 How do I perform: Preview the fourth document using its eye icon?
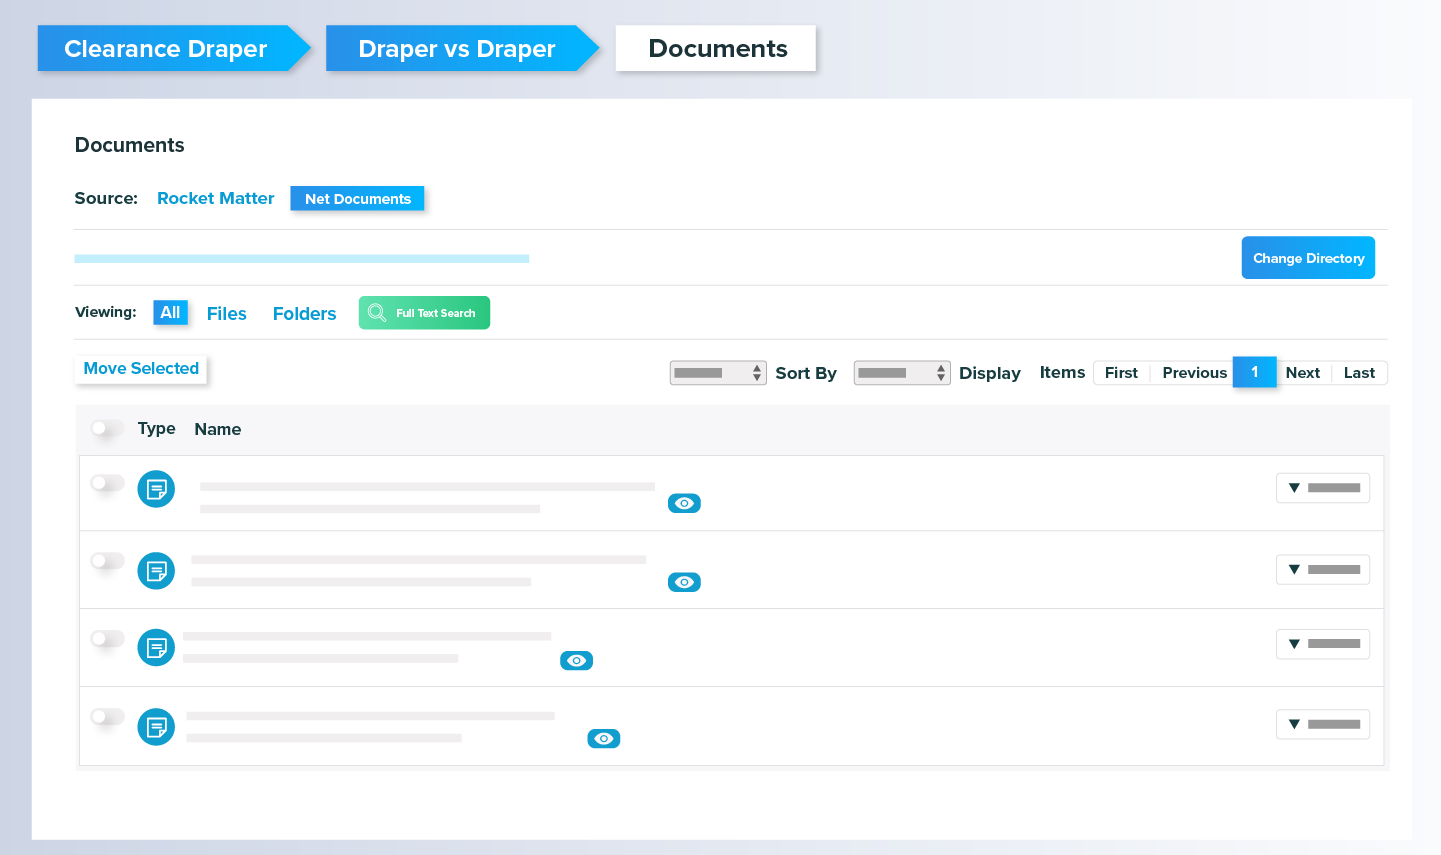pos(604,738)
